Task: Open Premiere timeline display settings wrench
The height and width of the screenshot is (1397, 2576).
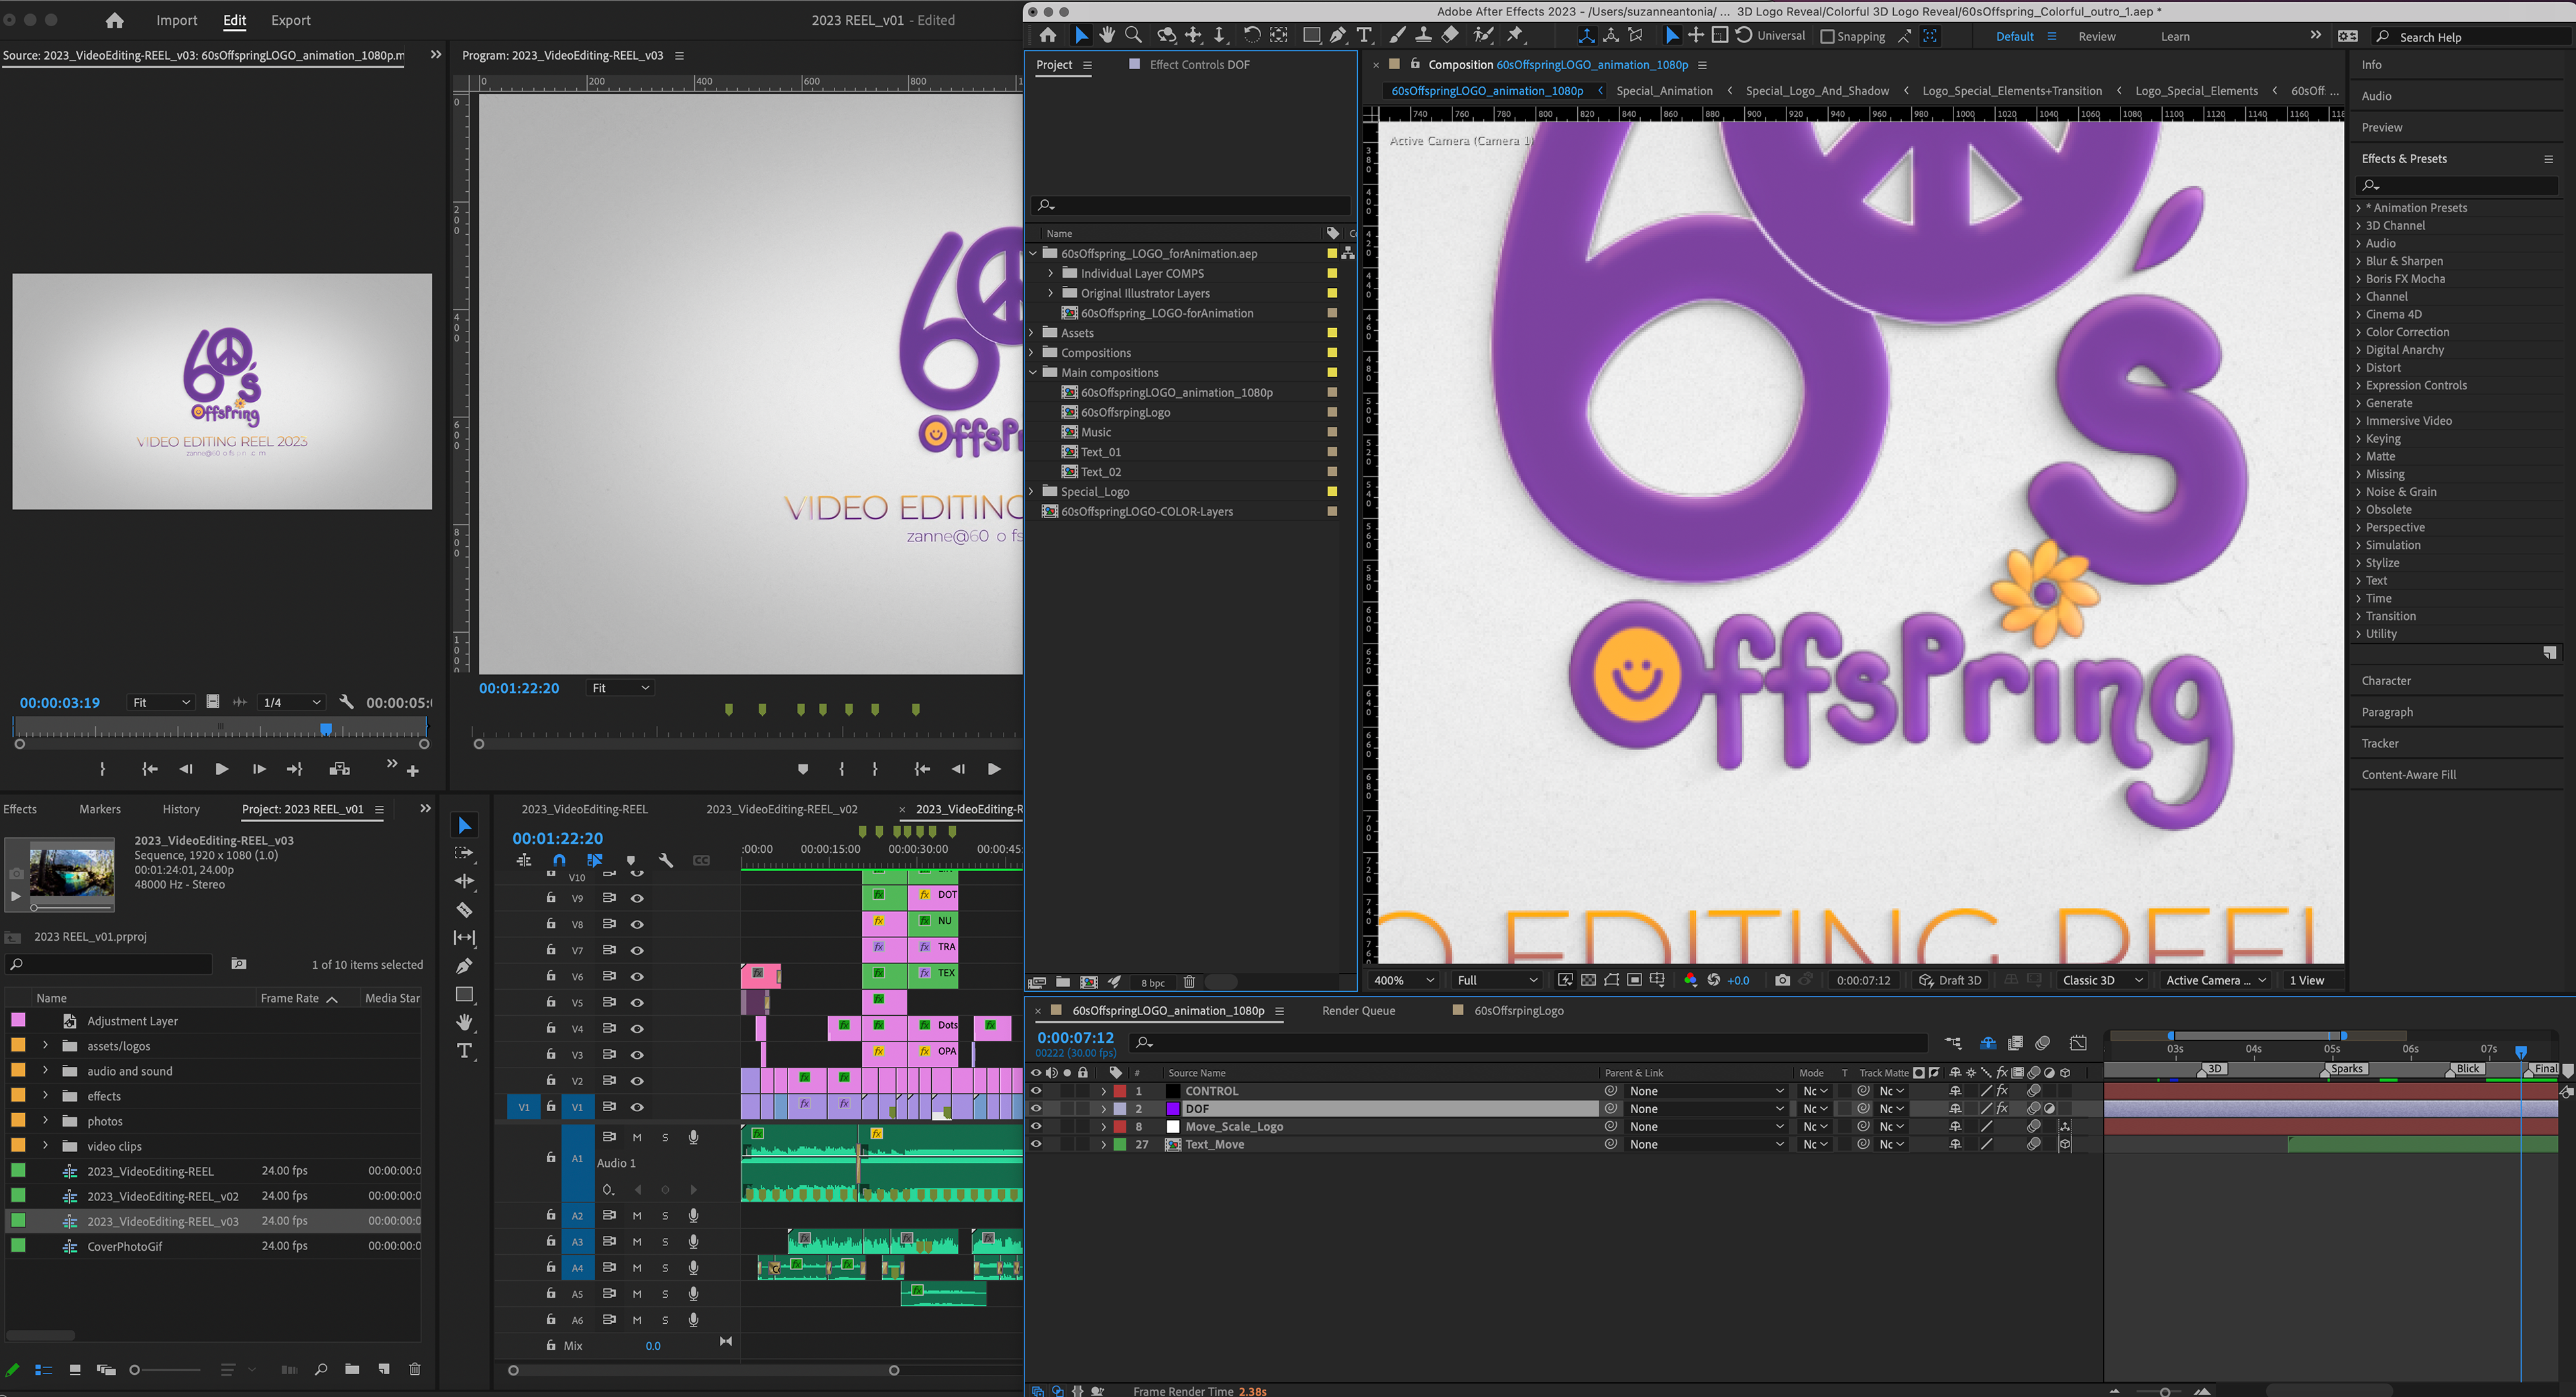Action: tap(666, 860)
